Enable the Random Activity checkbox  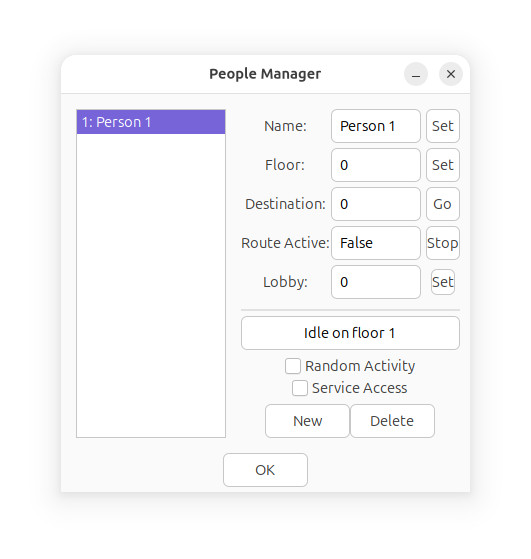[293, 366]
